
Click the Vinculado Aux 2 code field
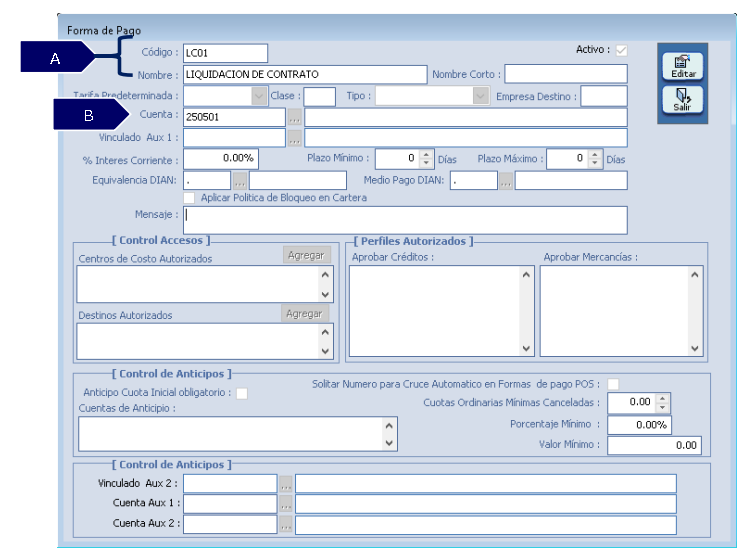[230, 484]
